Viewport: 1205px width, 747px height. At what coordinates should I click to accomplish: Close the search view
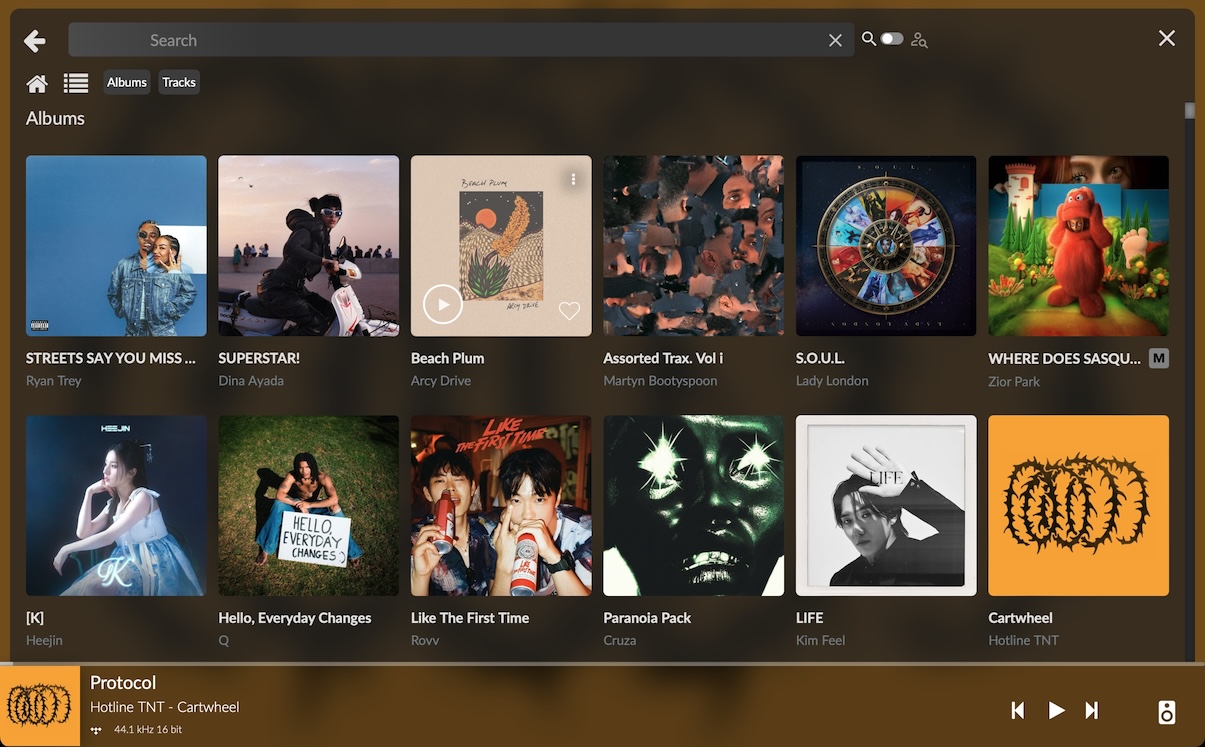point(1166,38)
